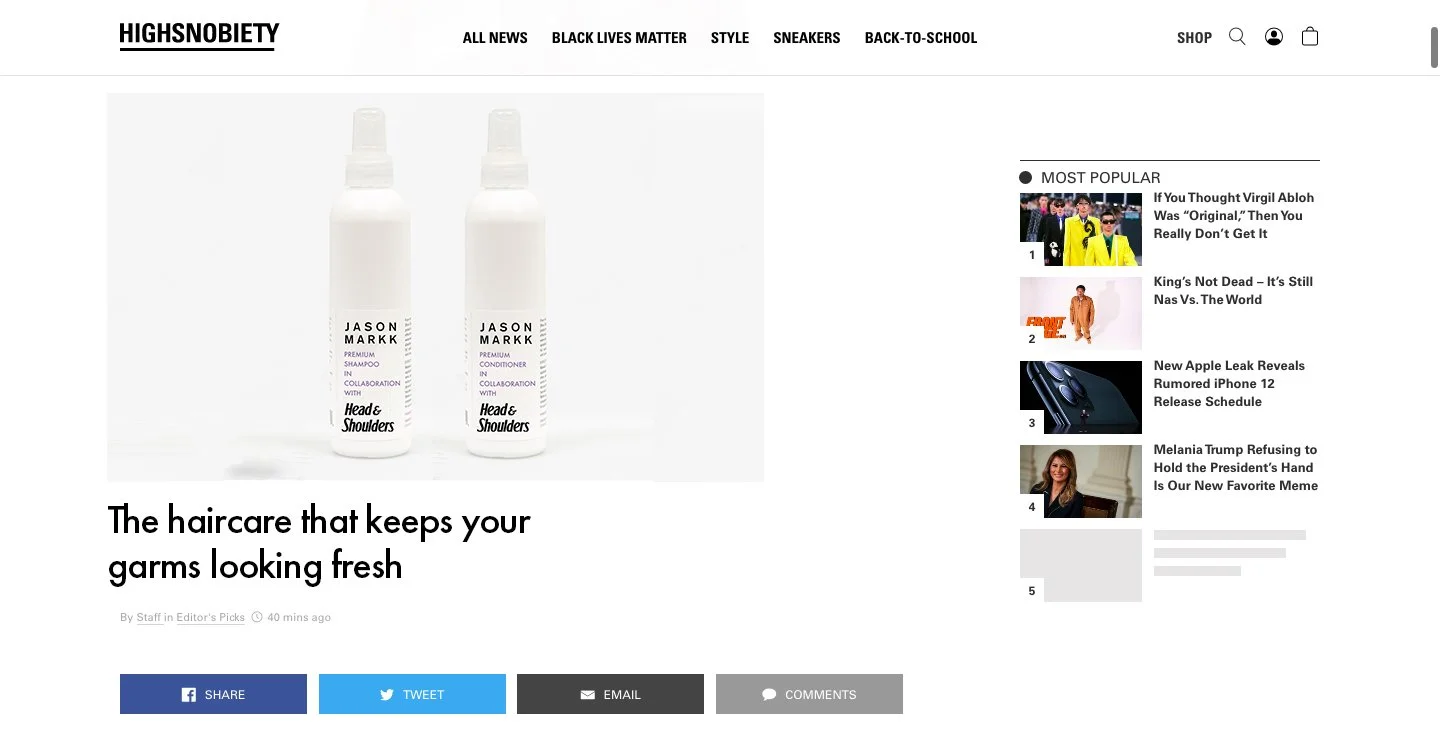Go to All News
The height and width of the screenshot is (738, 1440).
click(x=495, y=38)
